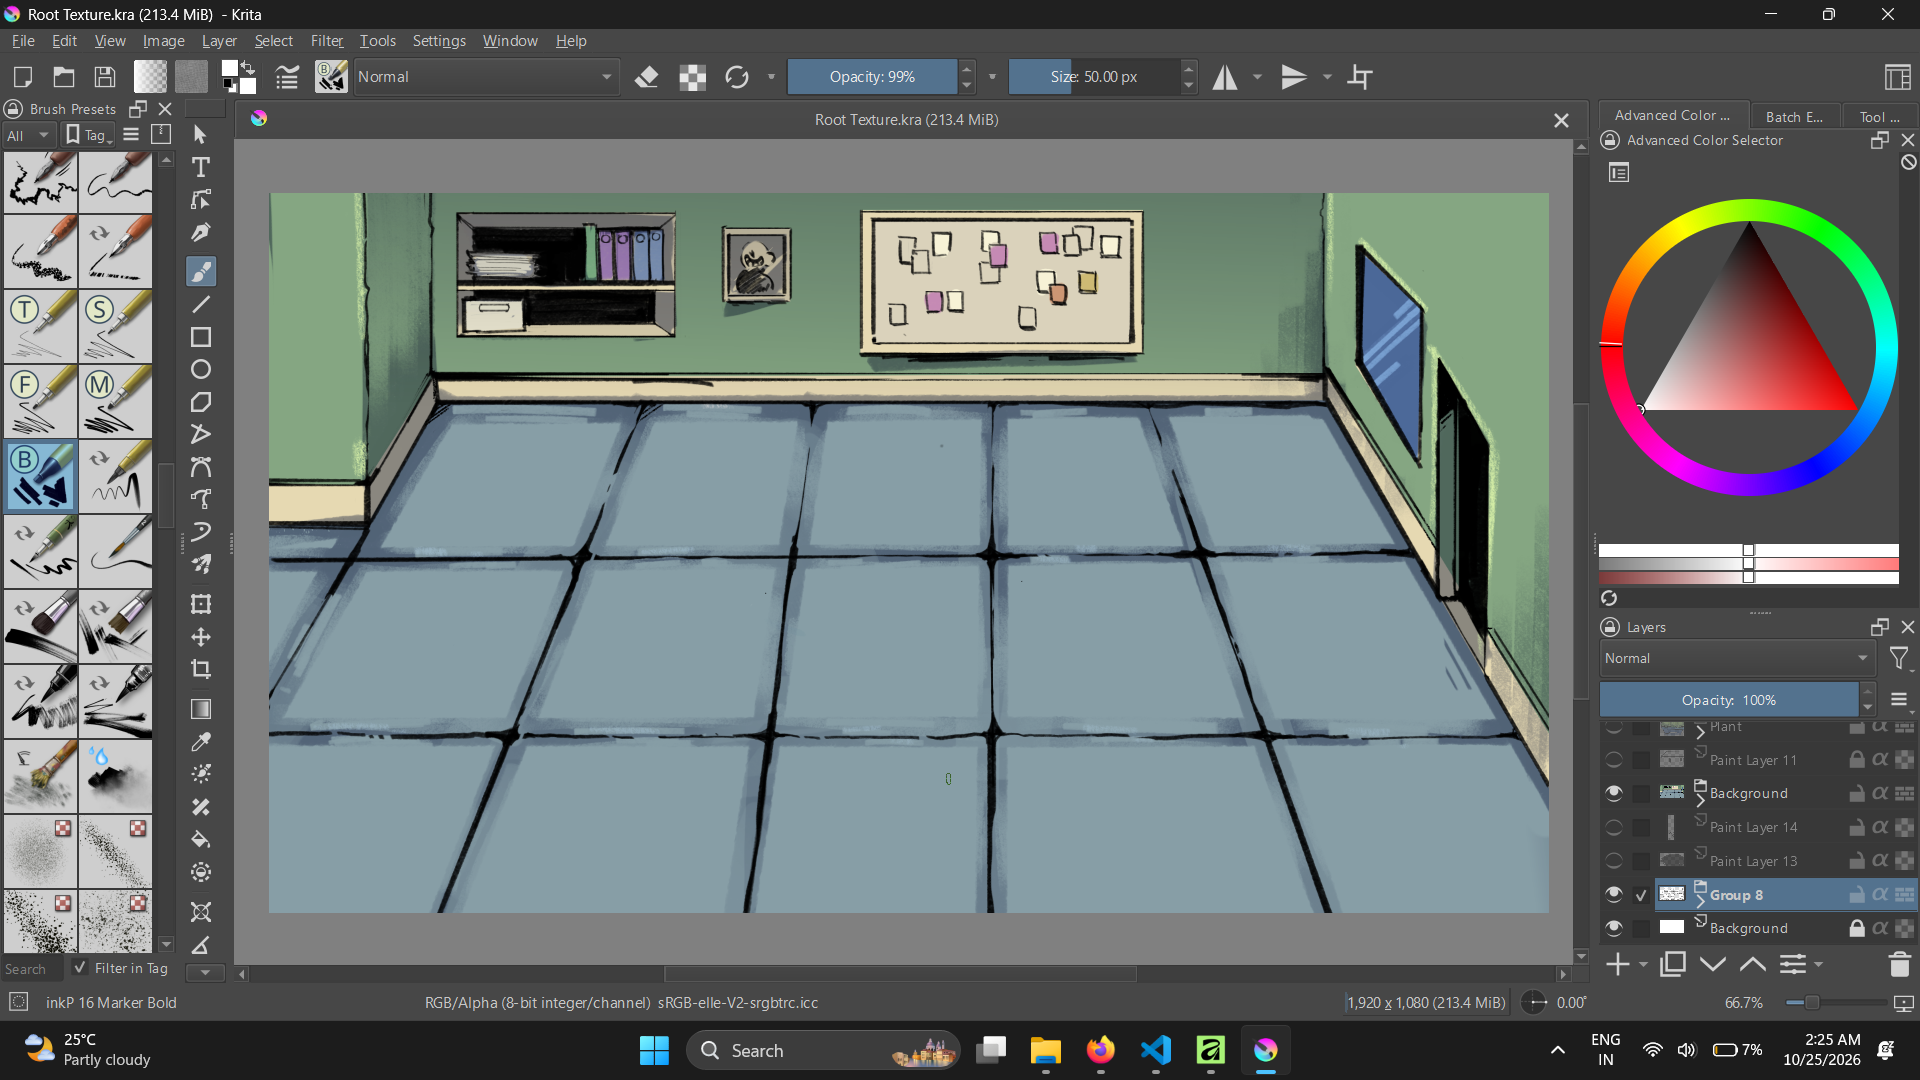Open the brush blending mode Normal dropdown
The image size is (1920, 1080).
click(x=485, y=77)
